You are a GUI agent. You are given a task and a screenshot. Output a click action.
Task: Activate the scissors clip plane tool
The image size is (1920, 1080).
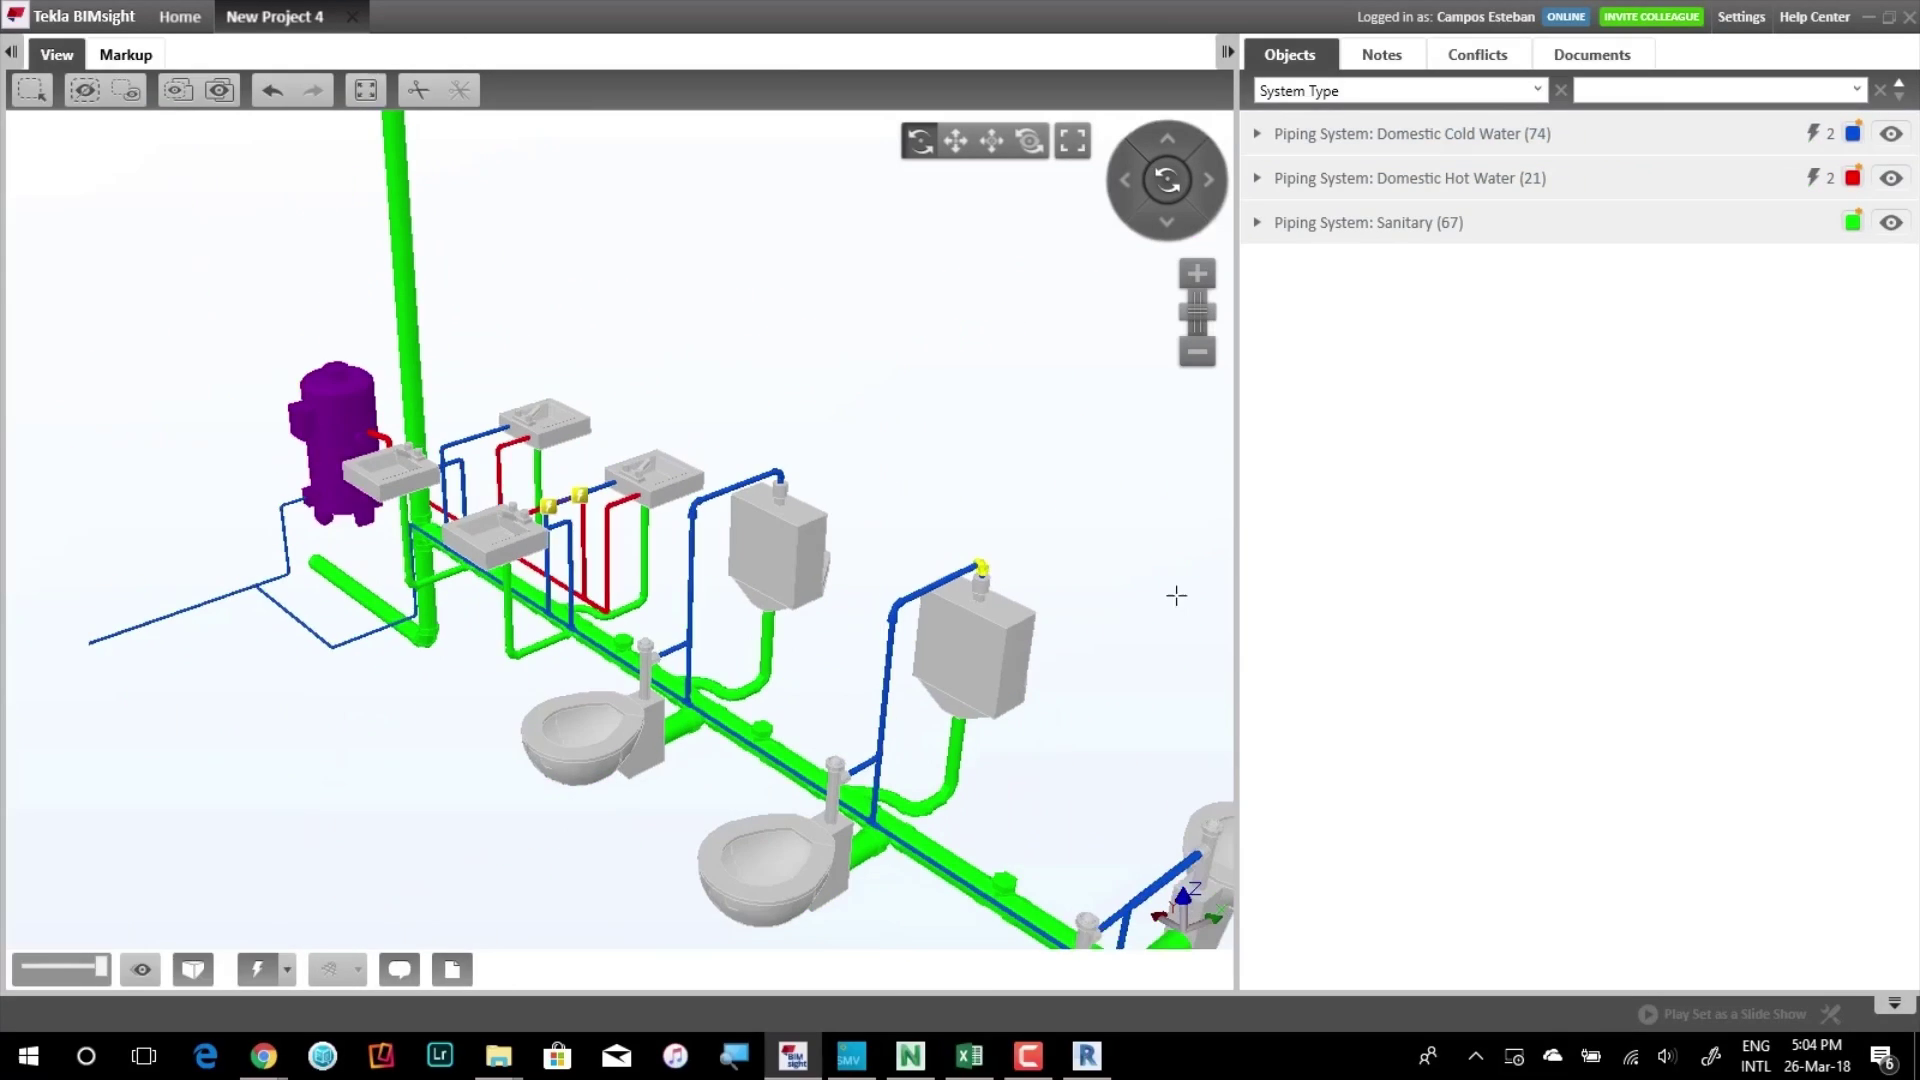418,90
